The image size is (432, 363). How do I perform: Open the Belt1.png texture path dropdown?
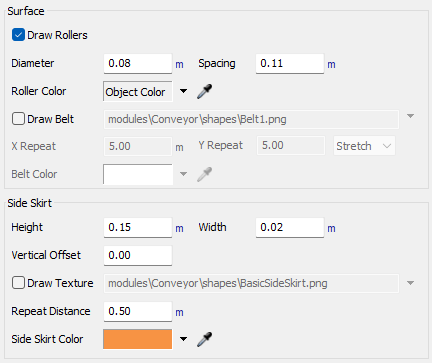click(x=410, y=116)
